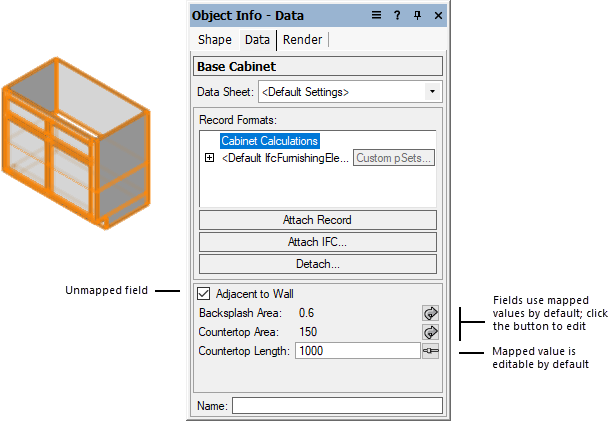Open the Object Info palette menu icon
This screenshot has width=616, height=424.
pos(377,15)
